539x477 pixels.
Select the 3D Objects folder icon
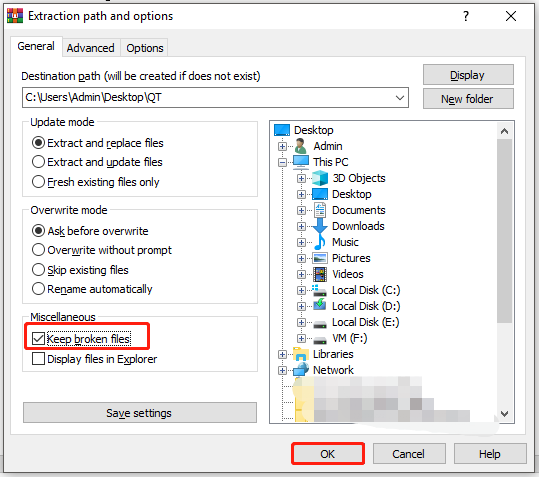pyautogui.click(x=320, y=178)
